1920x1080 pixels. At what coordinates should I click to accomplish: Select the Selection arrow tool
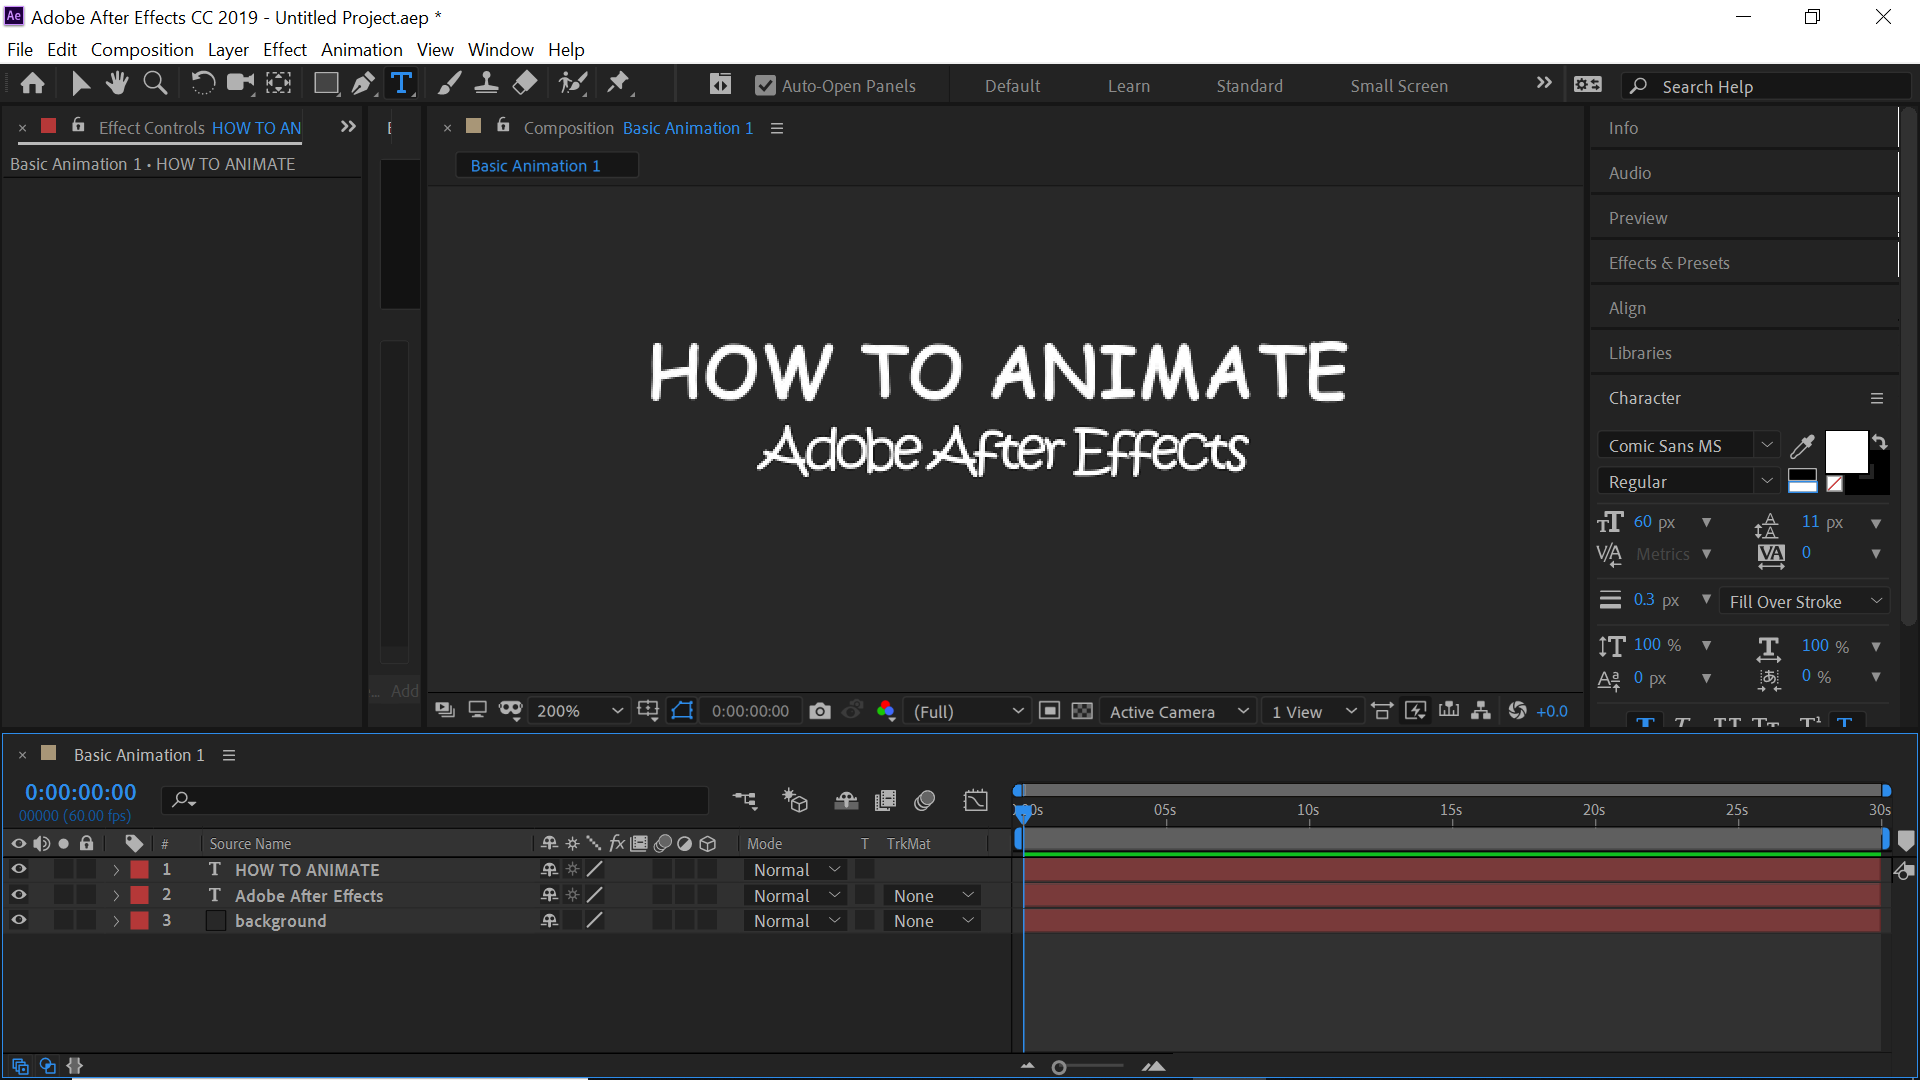pyautogui.click(x=80, y=84)
